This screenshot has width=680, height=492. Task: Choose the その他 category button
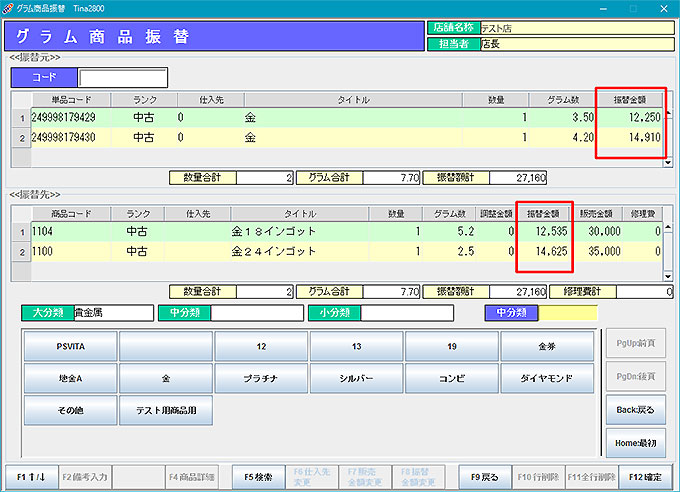(70, 410)
